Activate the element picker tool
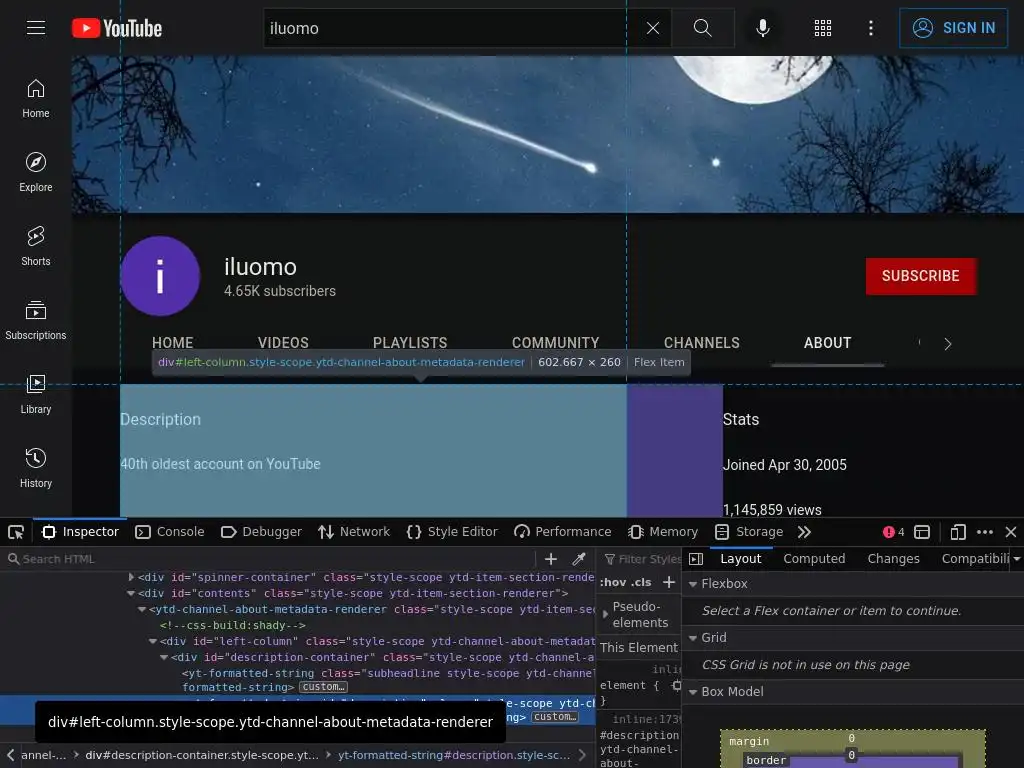Screen dimensions: 1024x768 tap(16, 532)
